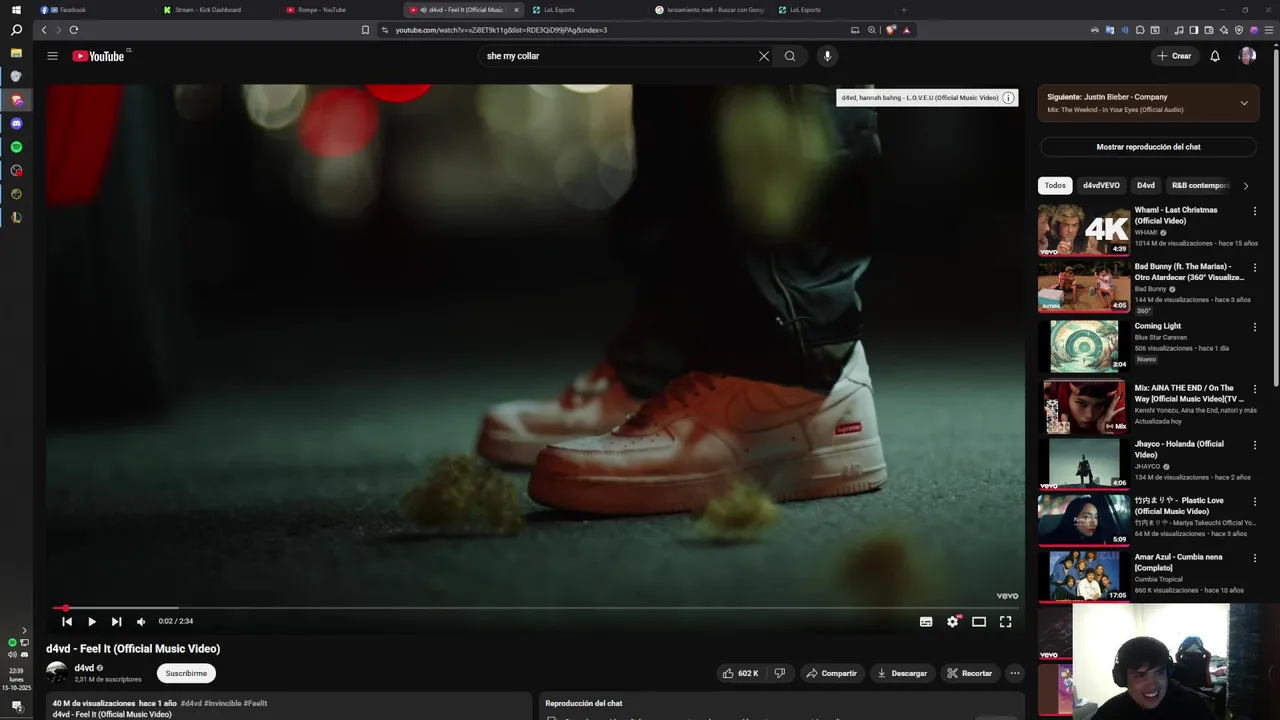Click Mostrar reproducción del chat
Image resolution: width=1280 pixels, height=720 pixels.
point(1148,147)
